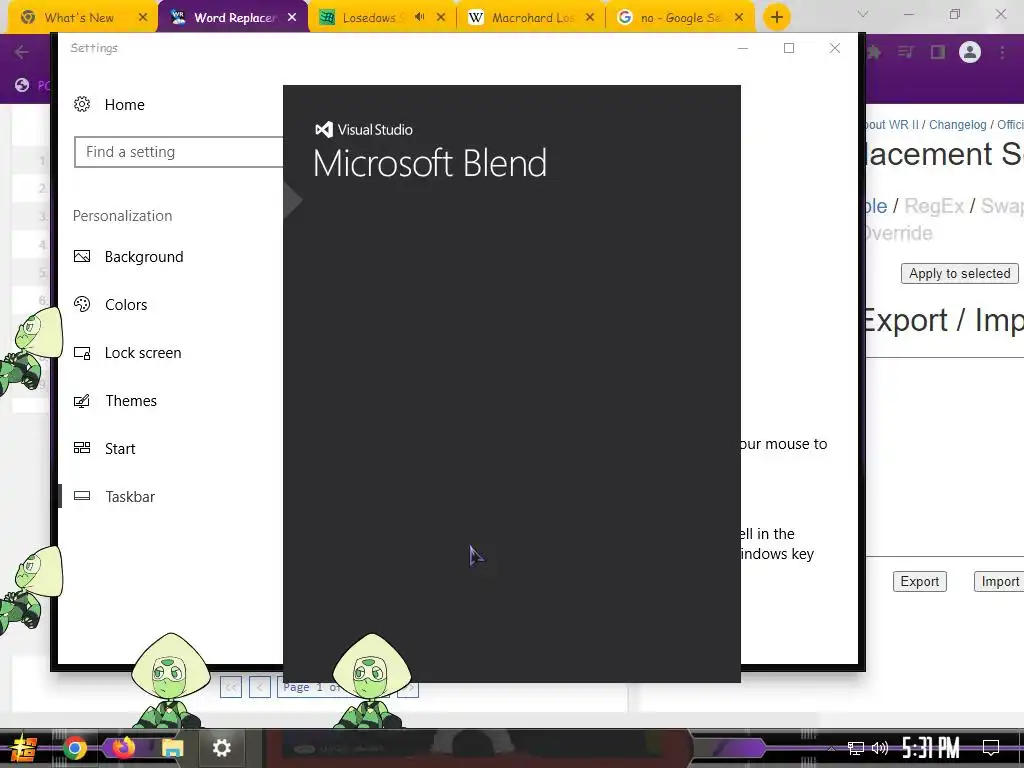Click the volume icon in system tray
This screenshot has width=1024, height=768.
pos(880,748)
